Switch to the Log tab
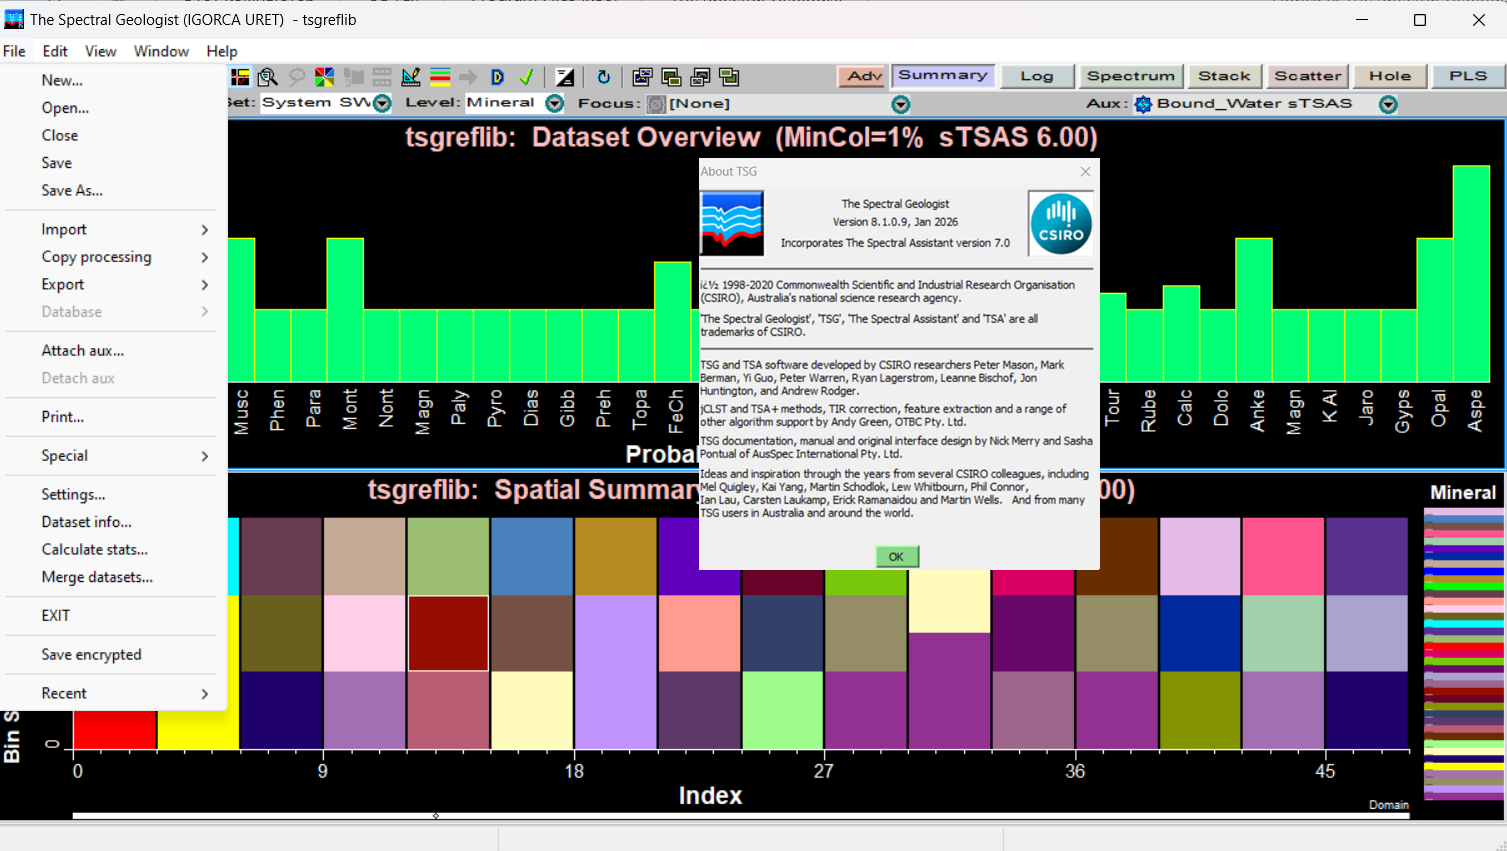Screen dimensions: 1507x851 coord(1037,76)
